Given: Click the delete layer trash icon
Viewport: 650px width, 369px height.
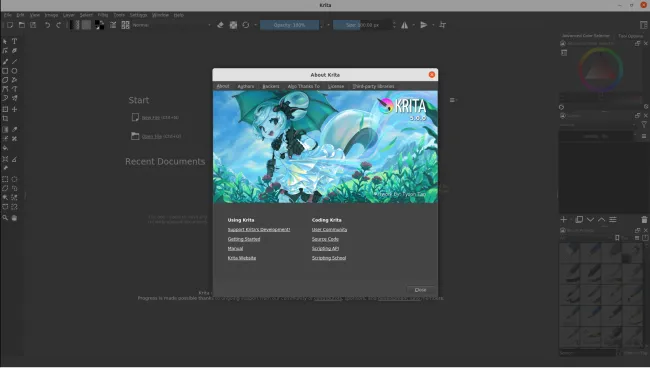Looking at the screenshot, I should 644,220.
